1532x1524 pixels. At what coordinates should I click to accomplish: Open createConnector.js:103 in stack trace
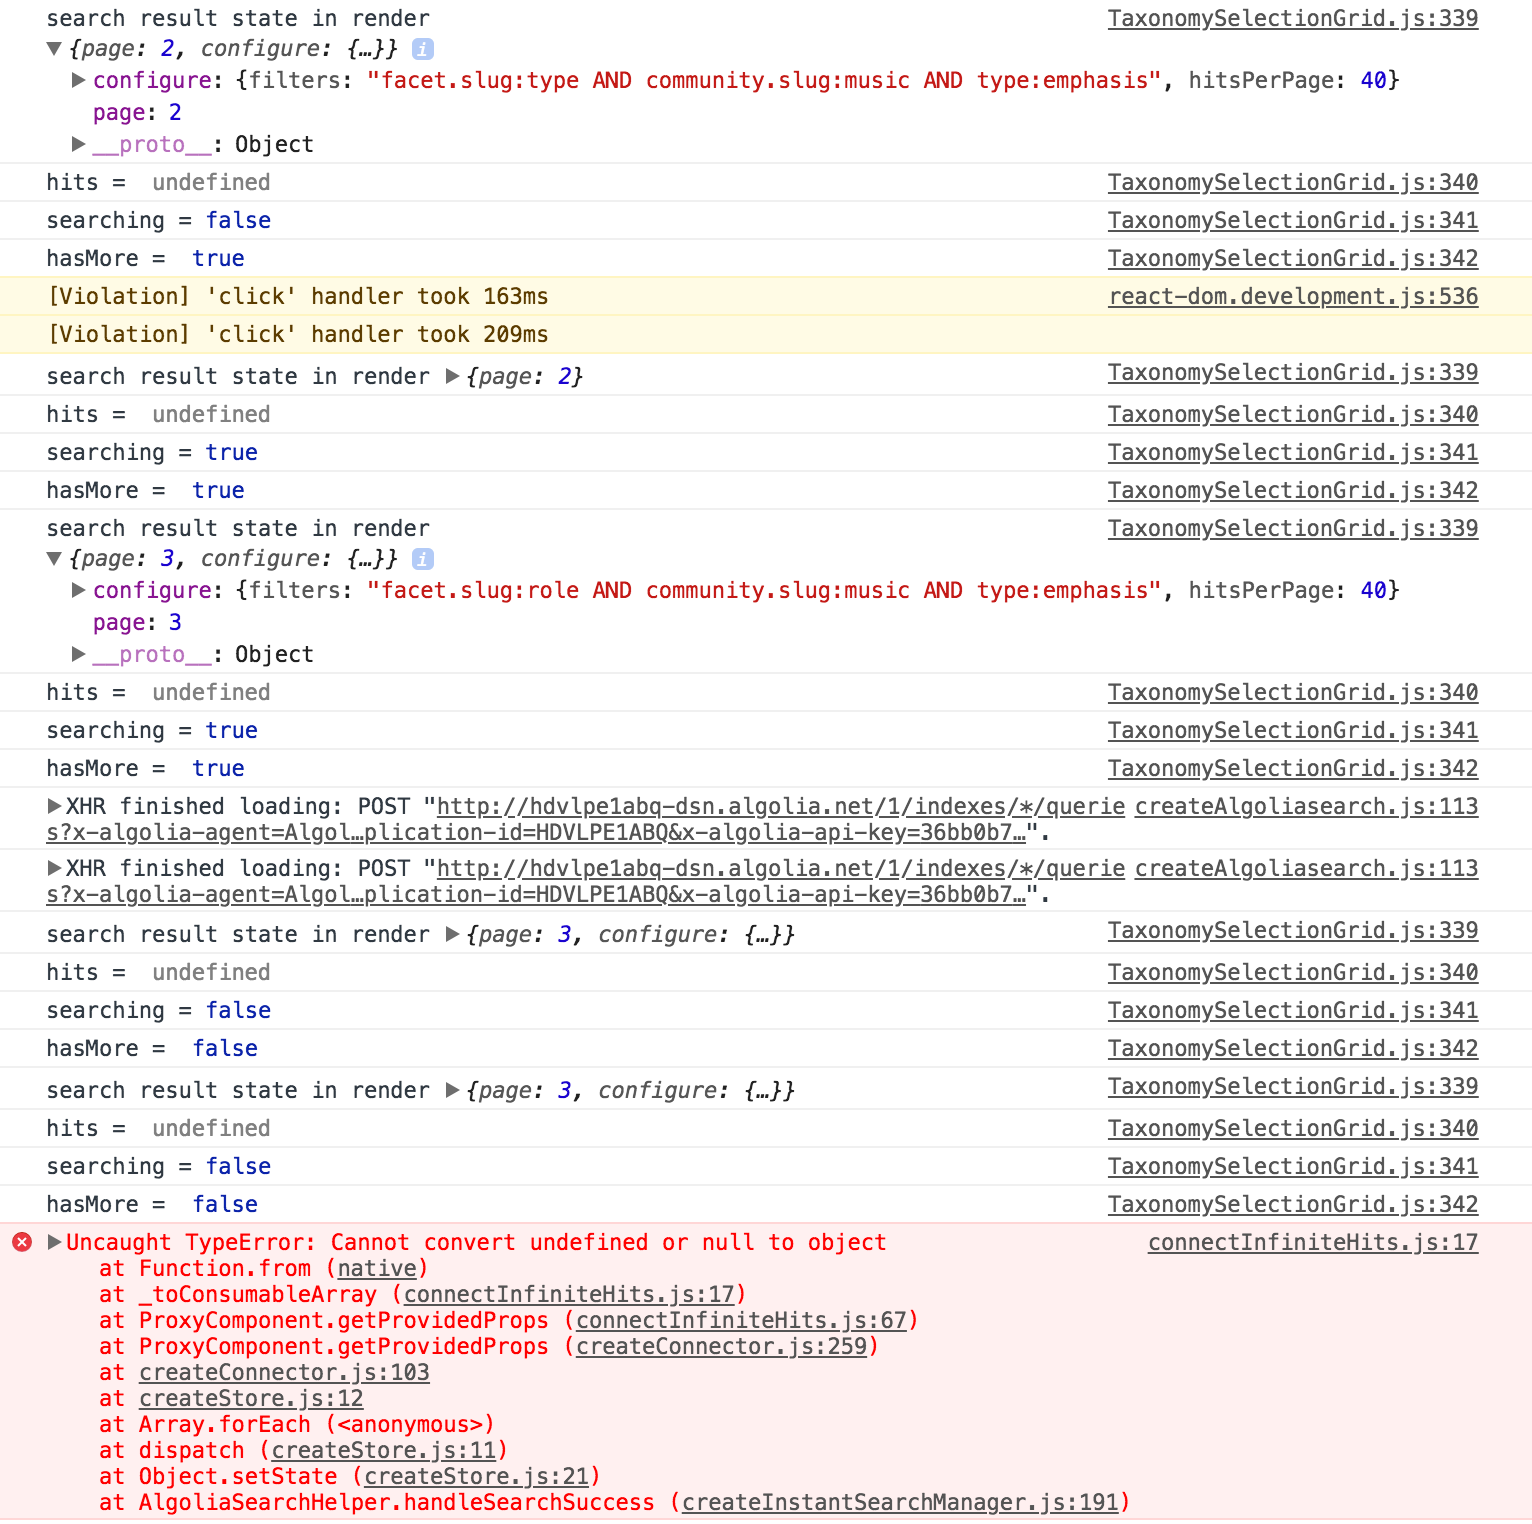[284, 1372]
